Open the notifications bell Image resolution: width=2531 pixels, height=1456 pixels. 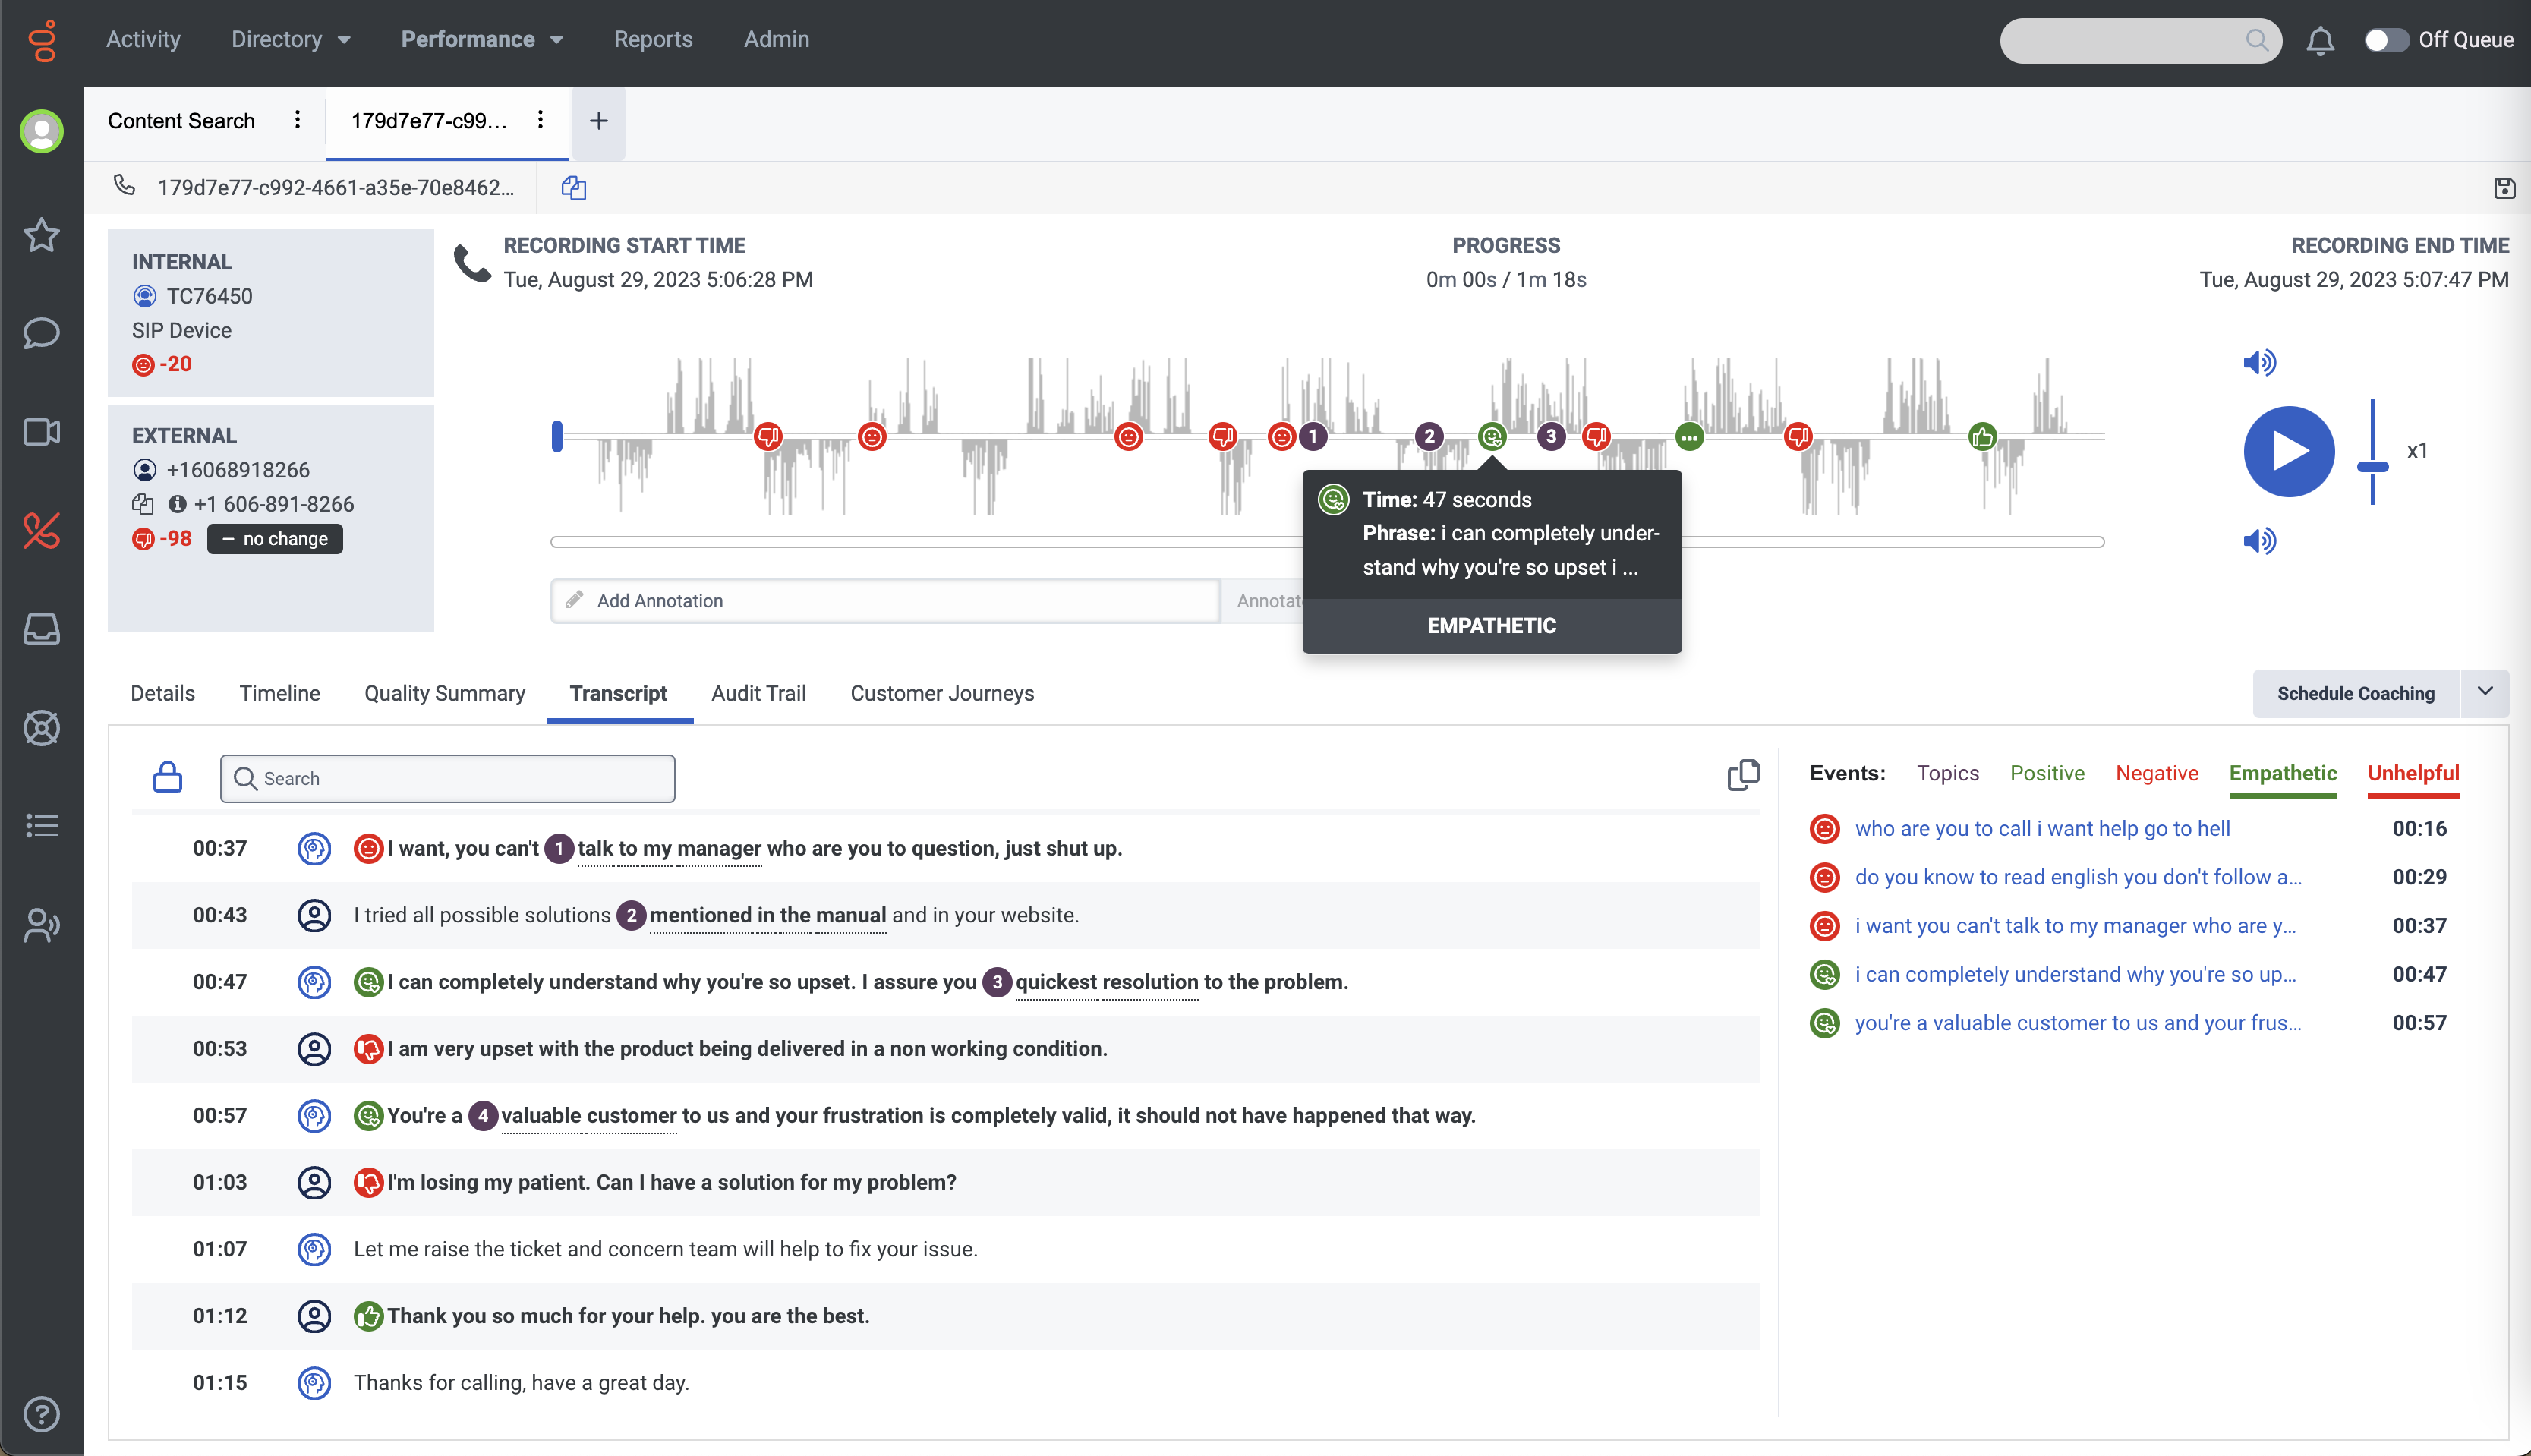2320,41
